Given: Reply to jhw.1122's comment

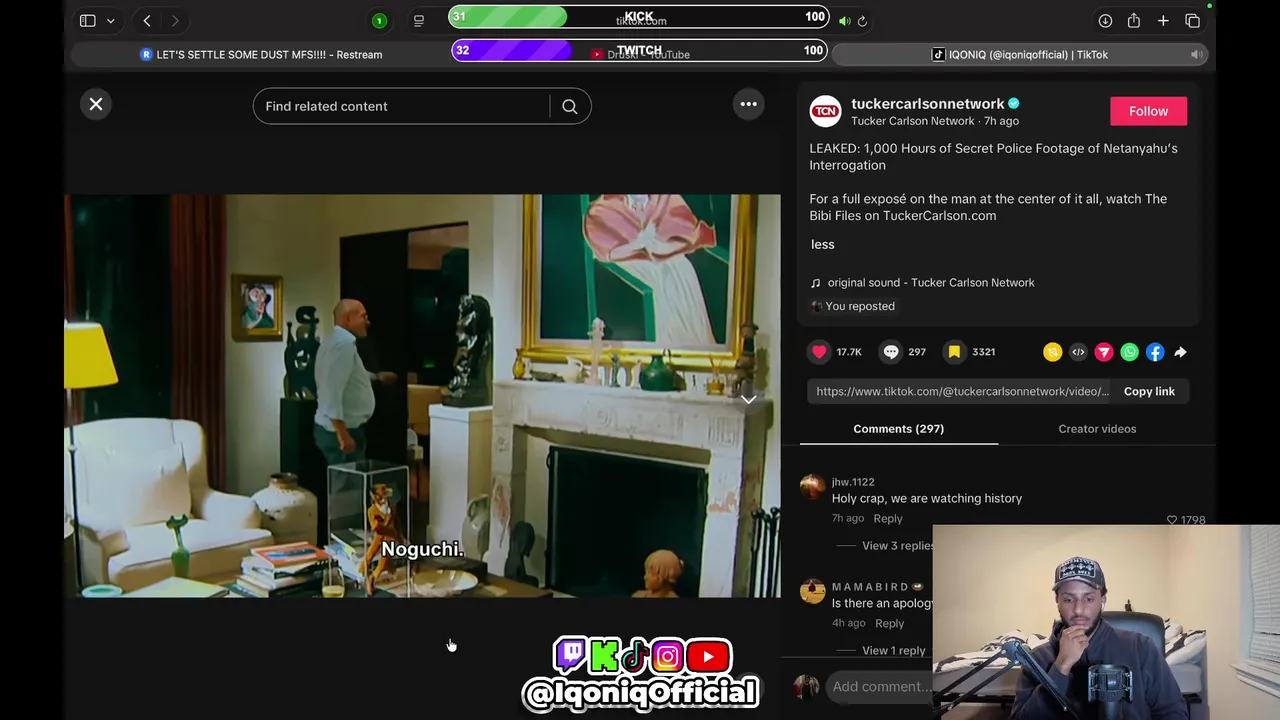Looking at the screenshot, I should click(x=888, y=519).
